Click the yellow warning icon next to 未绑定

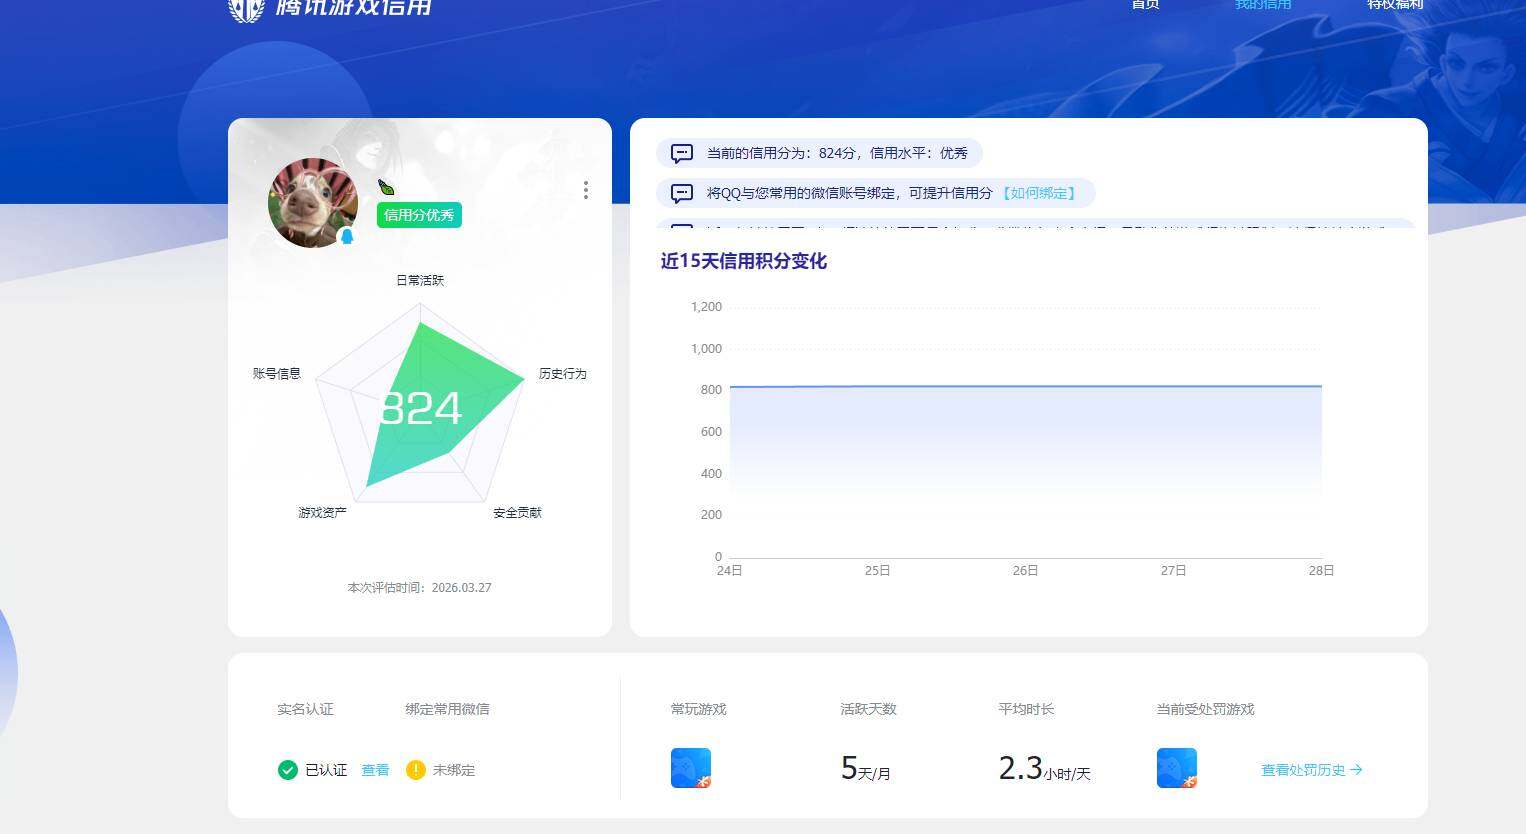[x=415, y=770]
